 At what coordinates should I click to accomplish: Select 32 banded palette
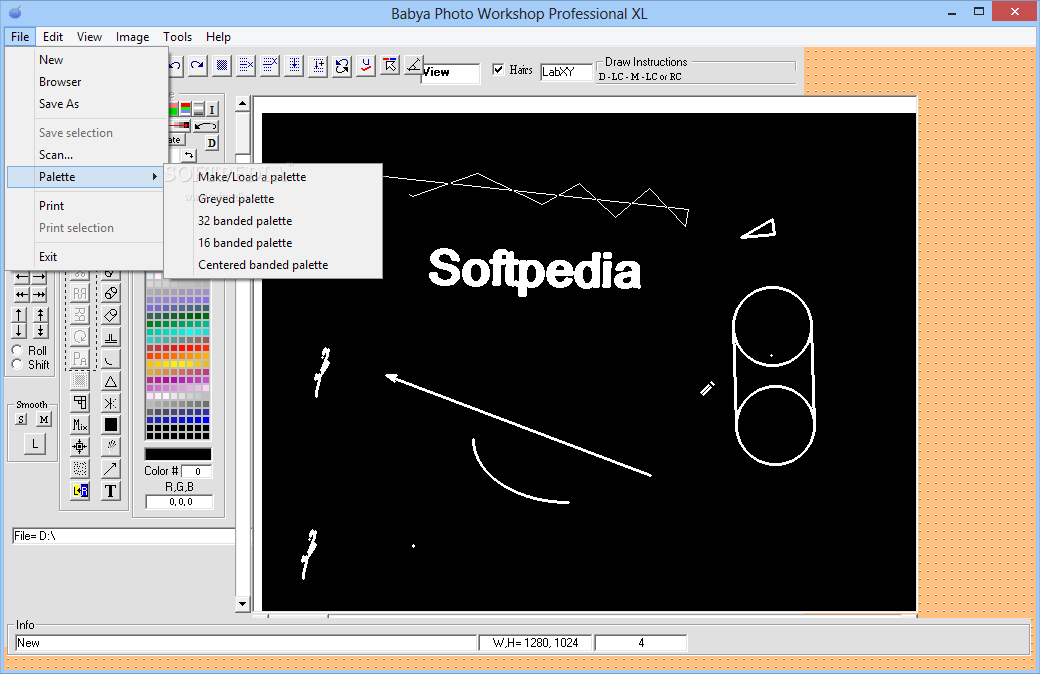point(273,220)
